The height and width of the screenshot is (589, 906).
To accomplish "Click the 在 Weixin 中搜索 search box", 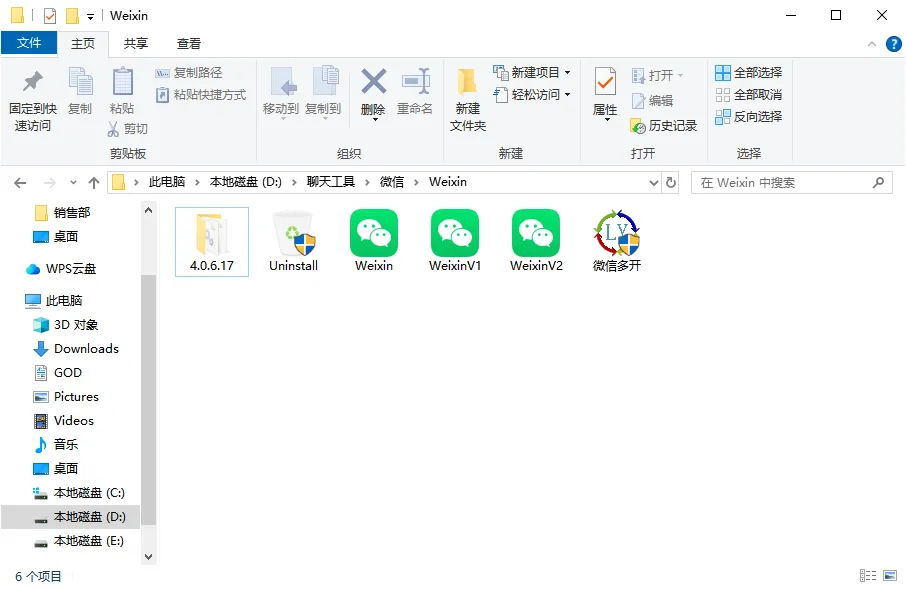I will tap(792, 183).
